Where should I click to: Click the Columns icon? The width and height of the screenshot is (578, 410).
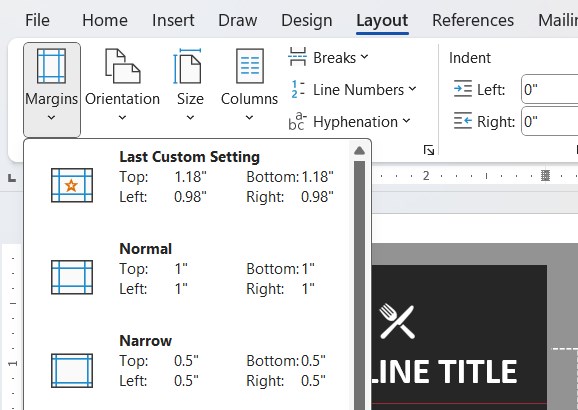(x=250, y=66)
